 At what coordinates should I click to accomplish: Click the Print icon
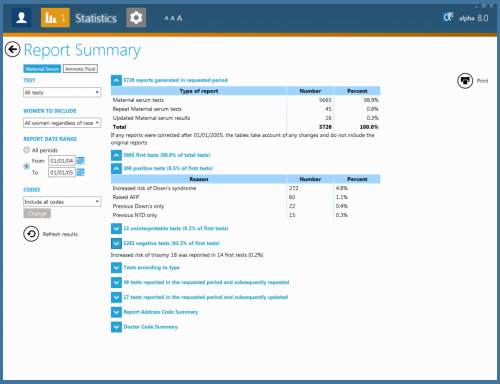click(465, 81)
